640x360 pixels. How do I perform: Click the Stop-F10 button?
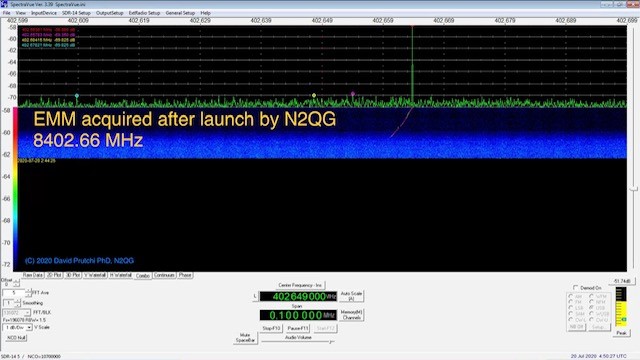[x=271, y=328]
